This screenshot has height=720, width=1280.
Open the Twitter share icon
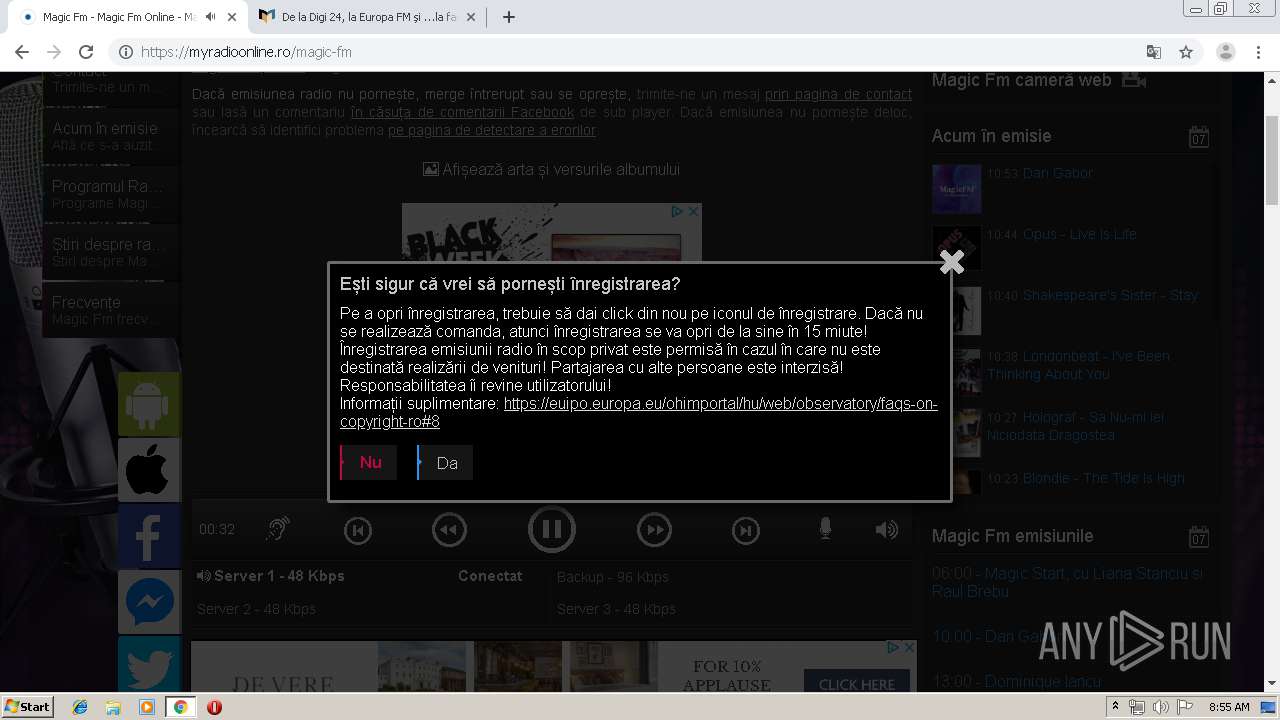149,664
